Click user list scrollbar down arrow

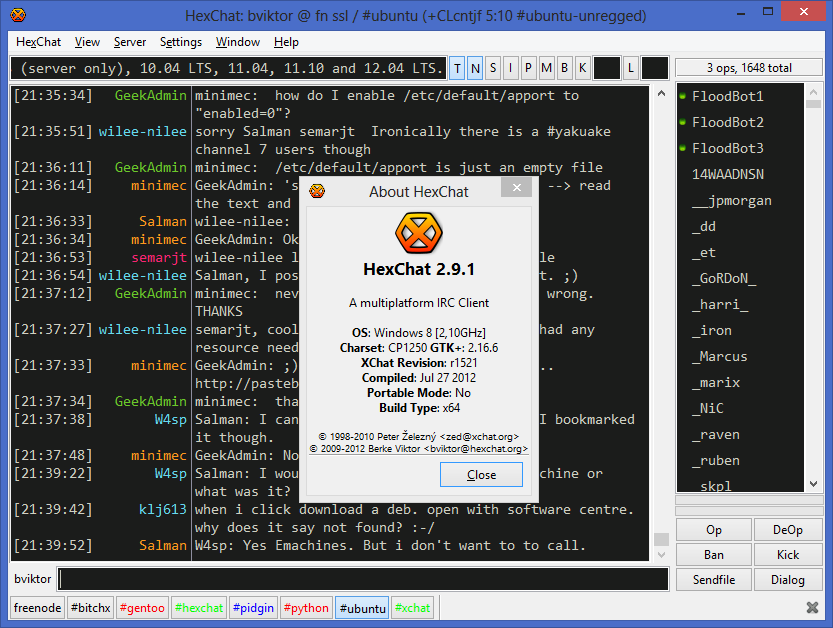point(813,484)
